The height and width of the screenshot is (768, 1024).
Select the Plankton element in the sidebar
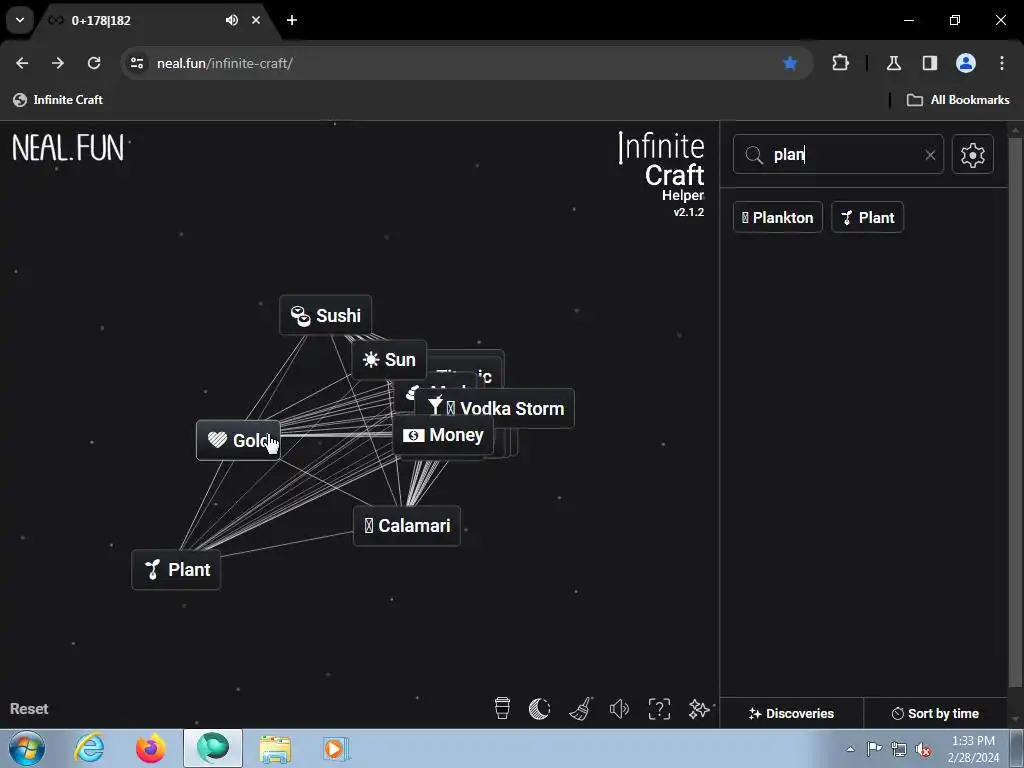tap(777, 217)
